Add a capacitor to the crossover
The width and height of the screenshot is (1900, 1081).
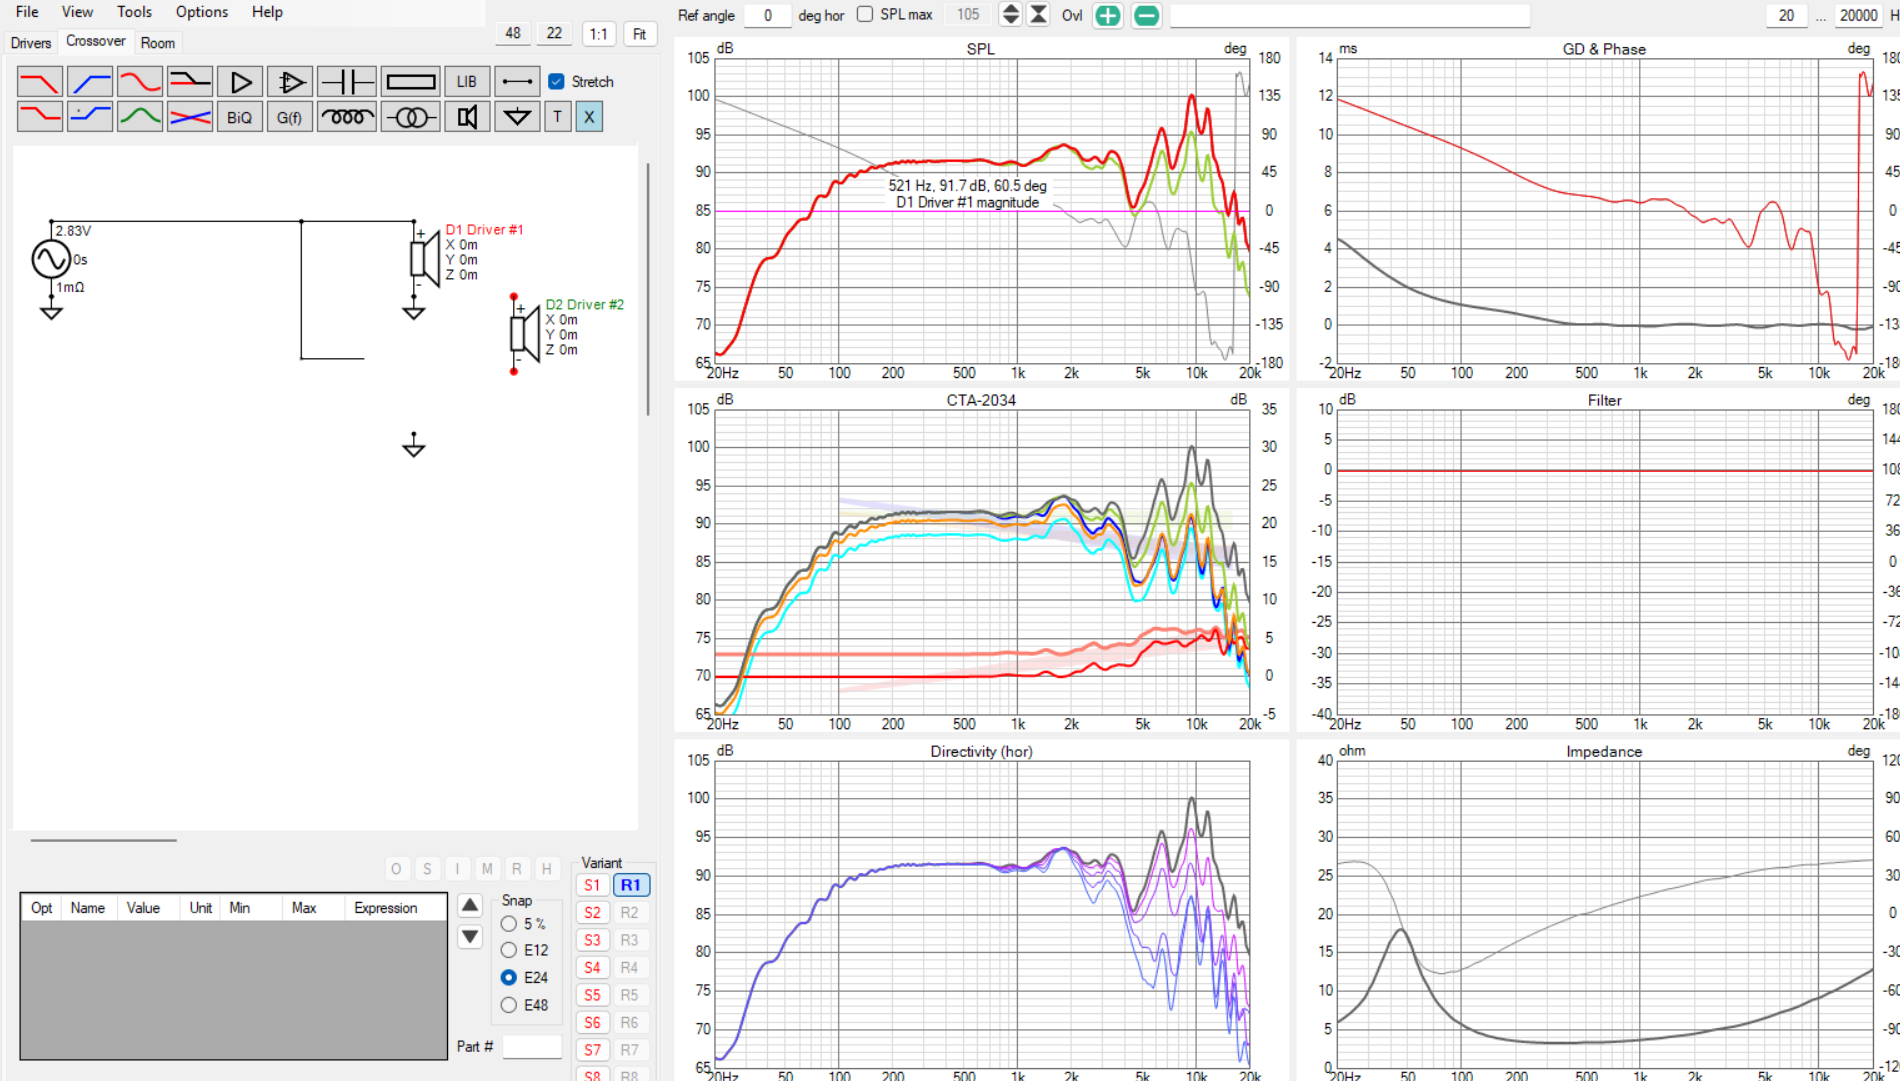click(x=347, y=82)
